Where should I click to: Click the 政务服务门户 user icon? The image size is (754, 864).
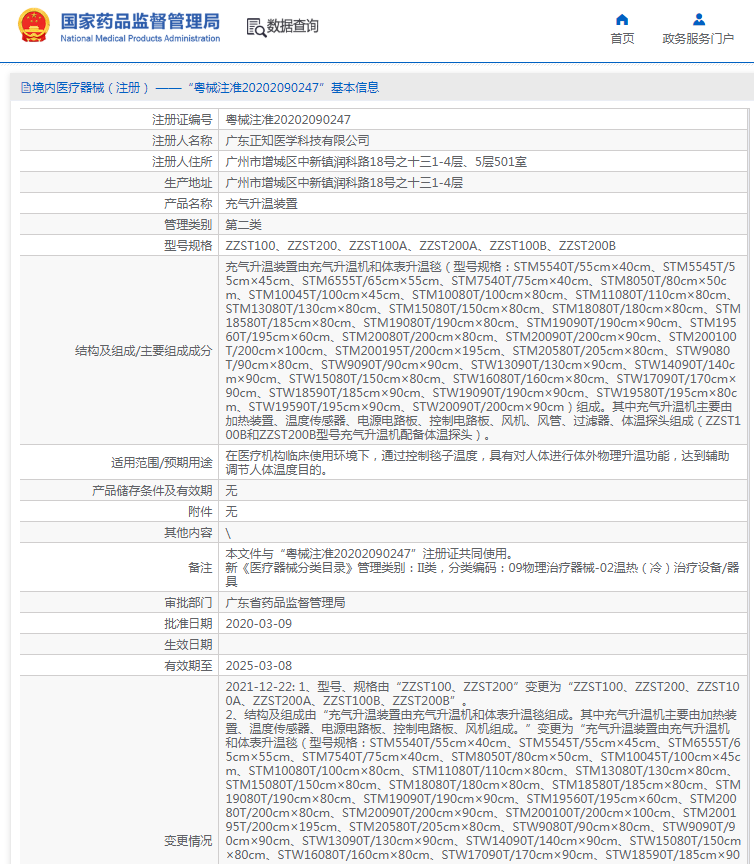(x=699, y=20)
